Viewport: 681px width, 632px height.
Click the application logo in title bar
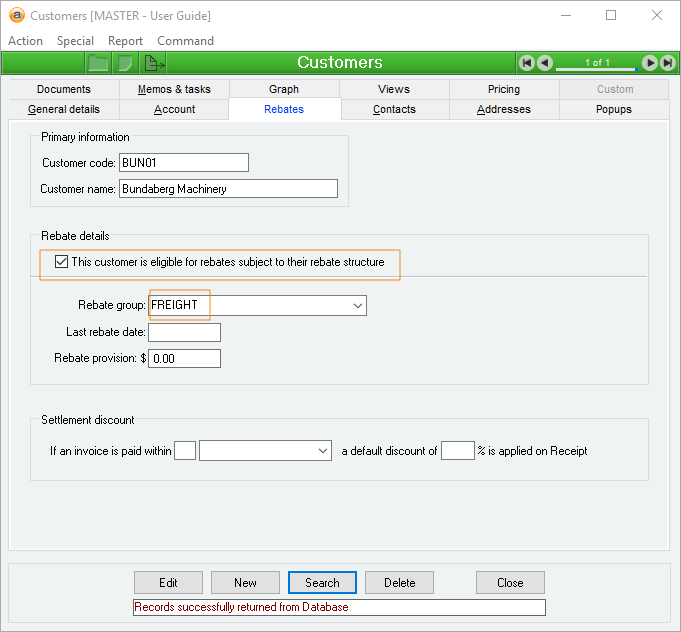point(16,16)
